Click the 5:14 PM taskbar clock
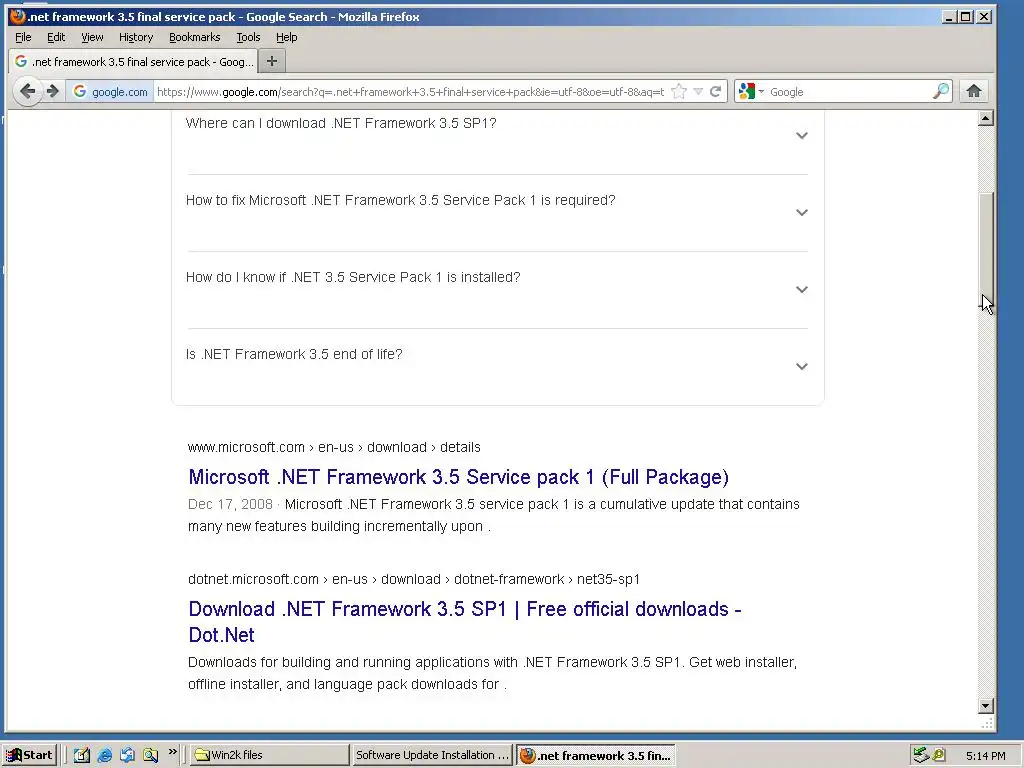This screenshot has height=768, width=1024. pos(985,756)
